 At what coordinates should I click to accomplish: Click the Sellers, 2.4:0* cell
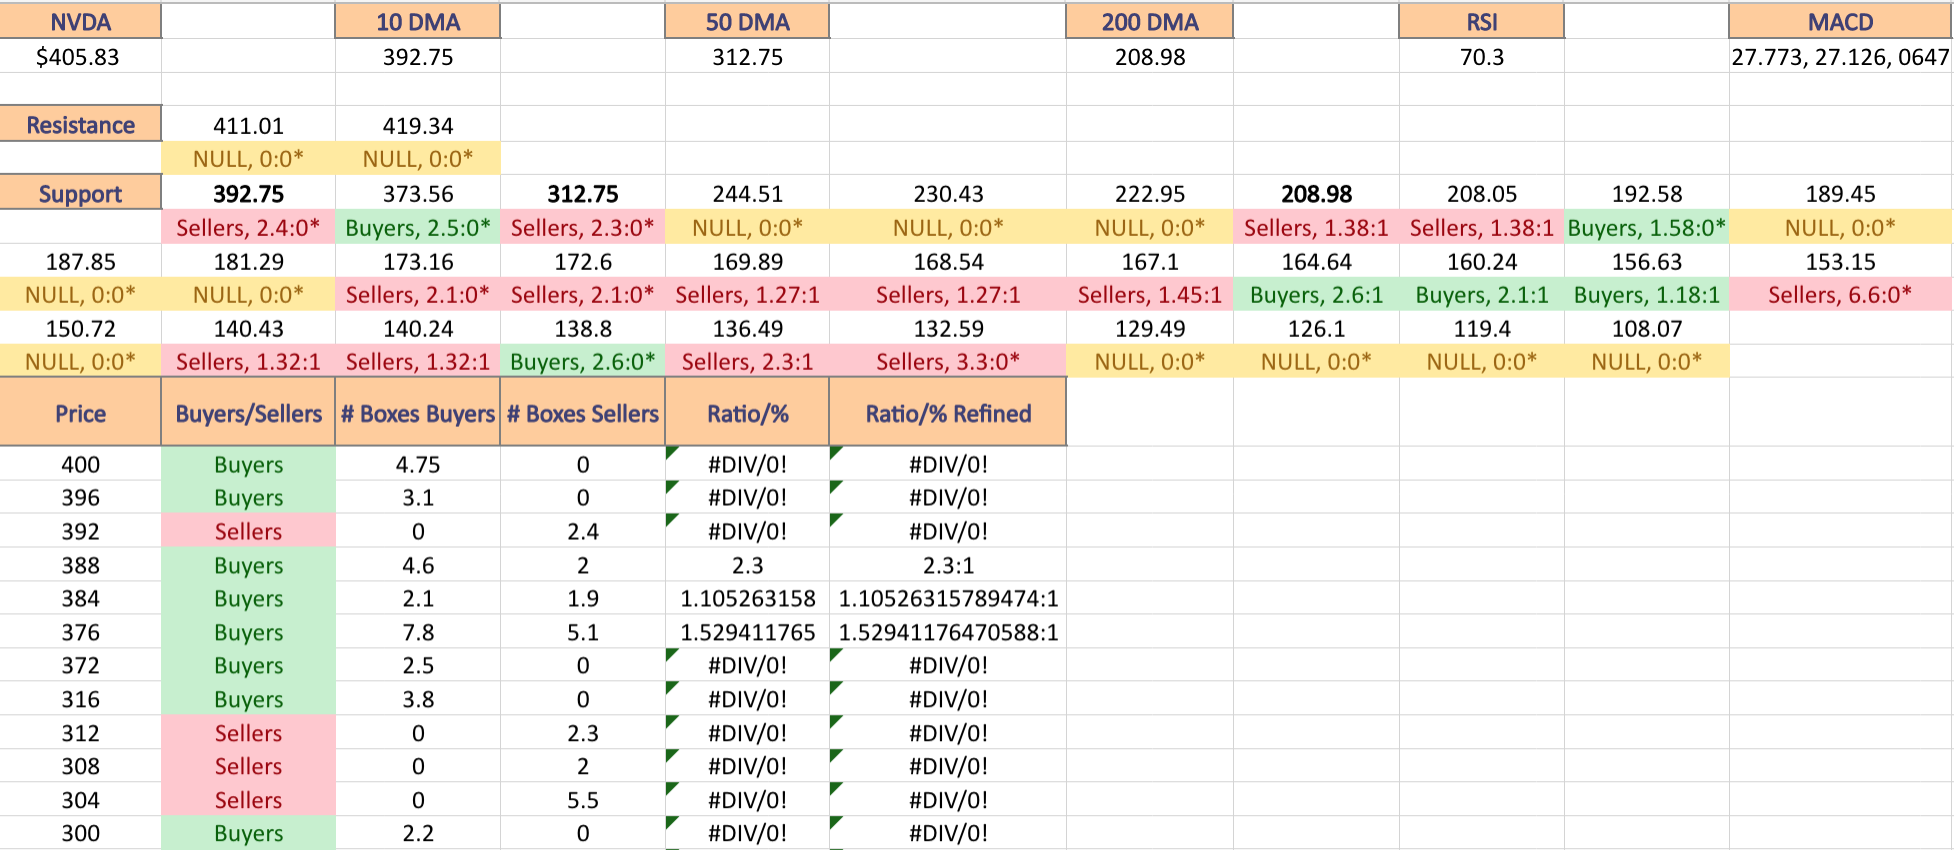[x=248, y=227]
